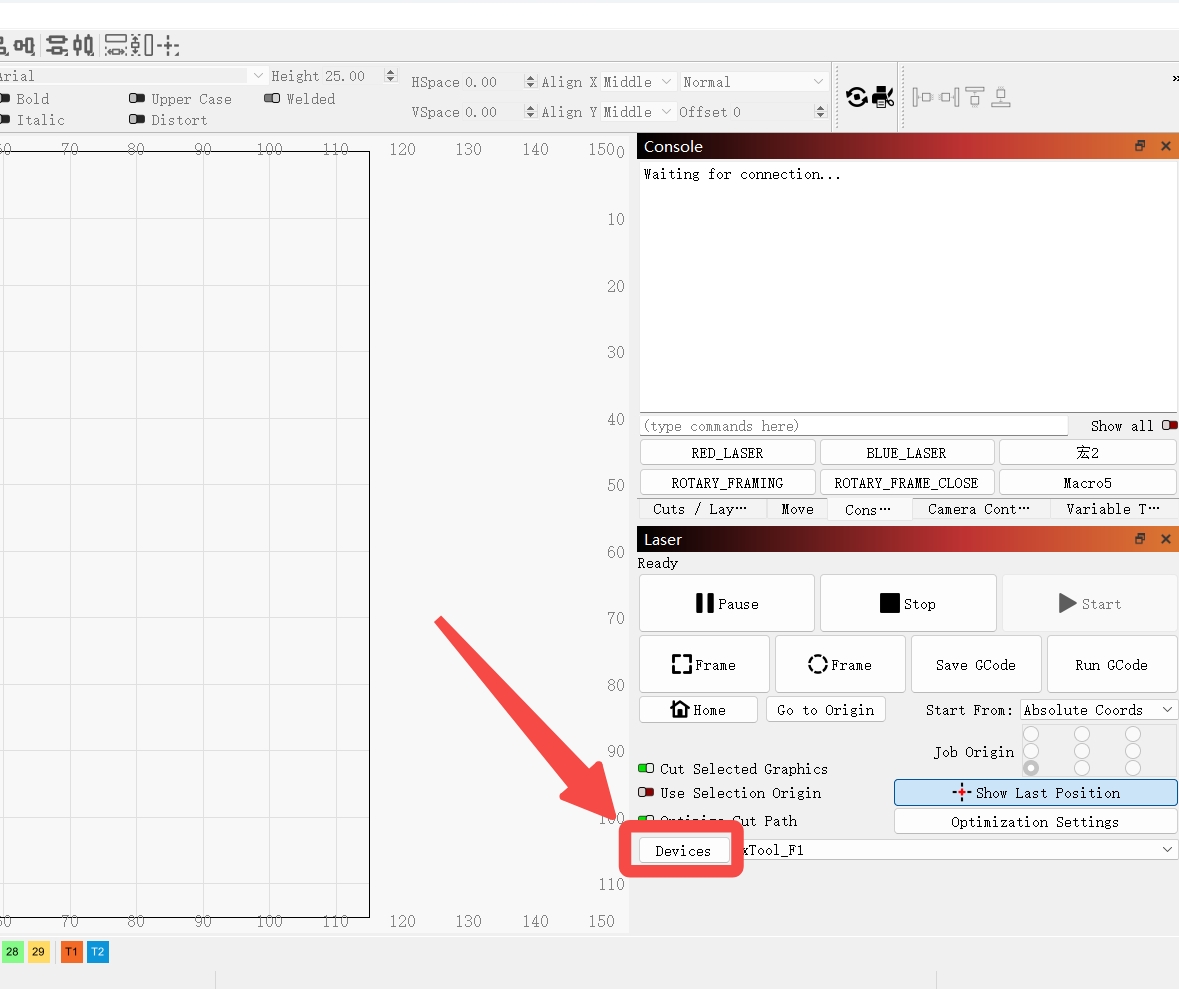Pause the laser job
The width and height of the screenshot is (1179, 989).
click(x=726, y=603)
